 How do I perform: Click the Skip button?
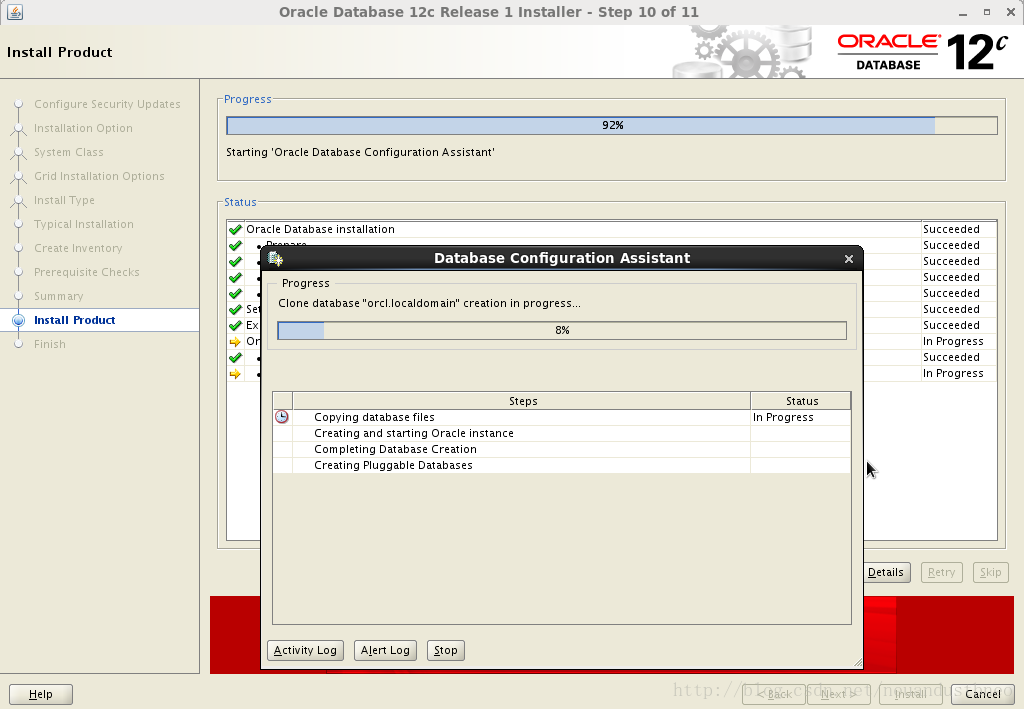990,572
